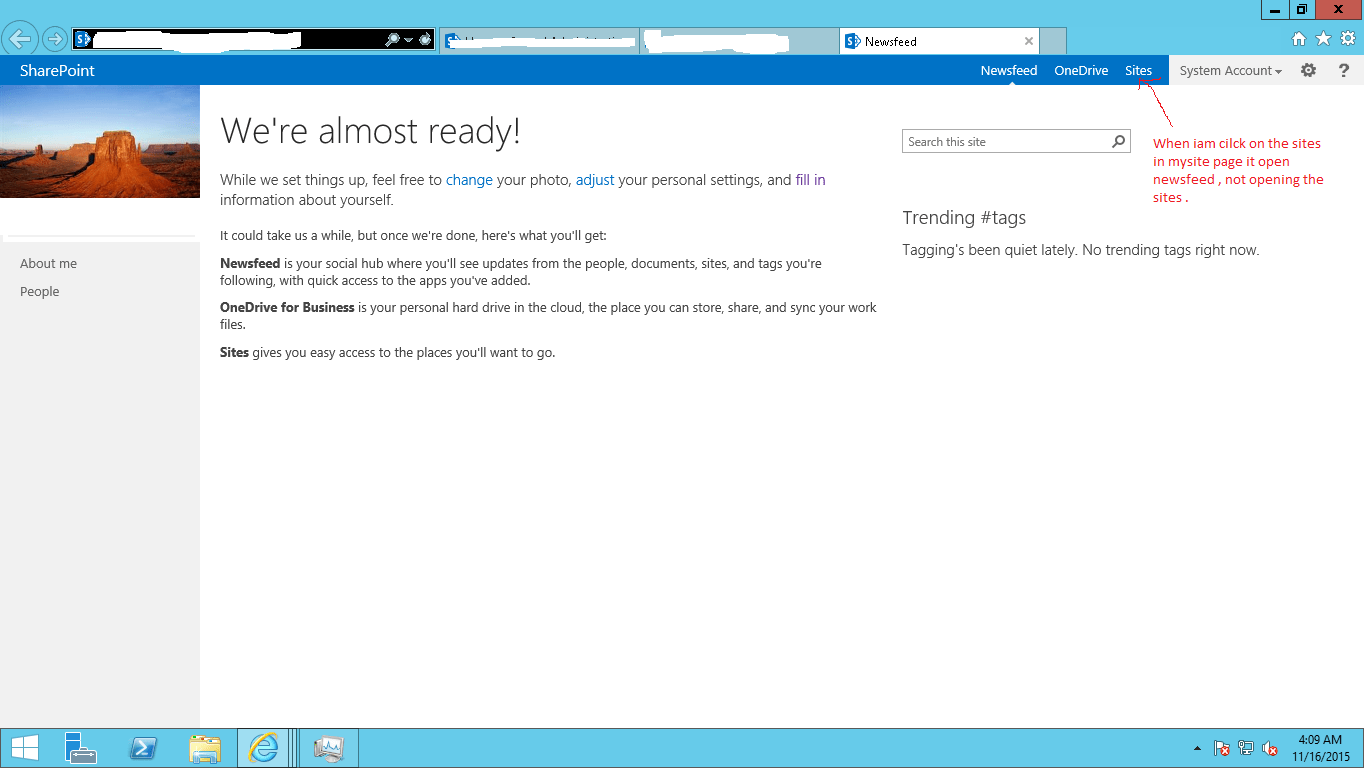Click the desert profile banner image
This screenshot has height=768, width=1364.
coord(100,141)
